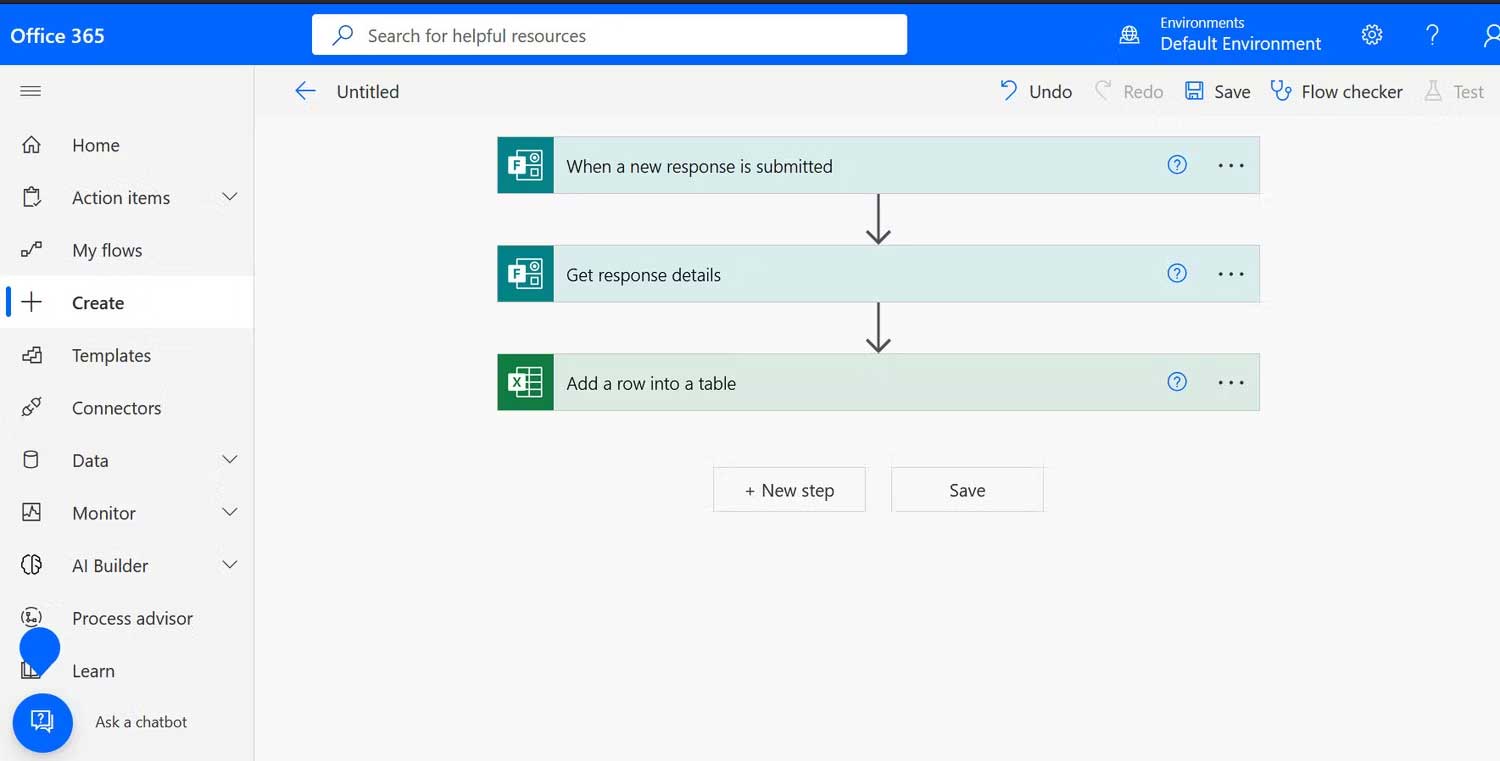Open the menu on When a new response is submitted

coord(1230,166)
